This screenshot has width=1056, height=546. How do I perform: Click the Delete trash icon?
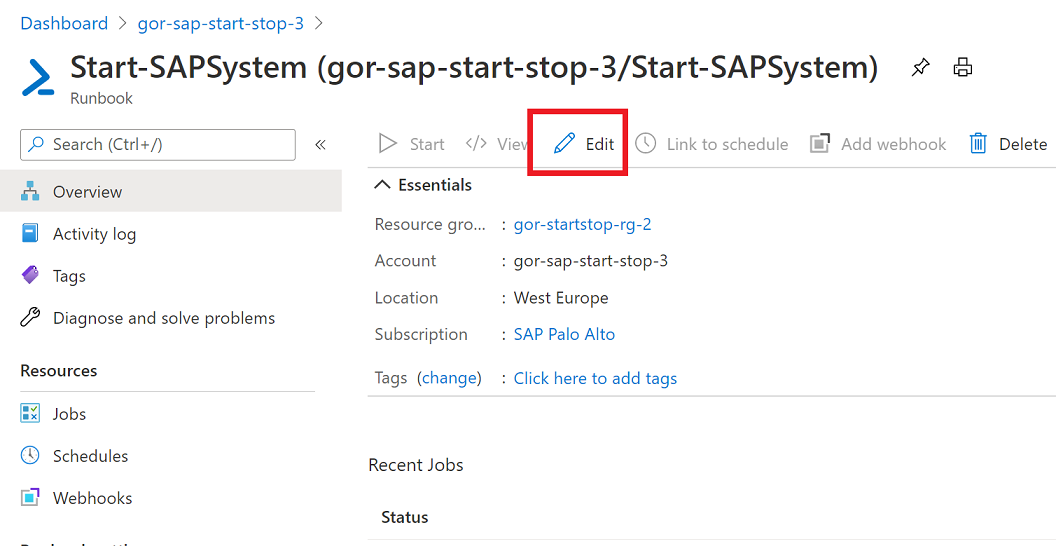[978, 143]
